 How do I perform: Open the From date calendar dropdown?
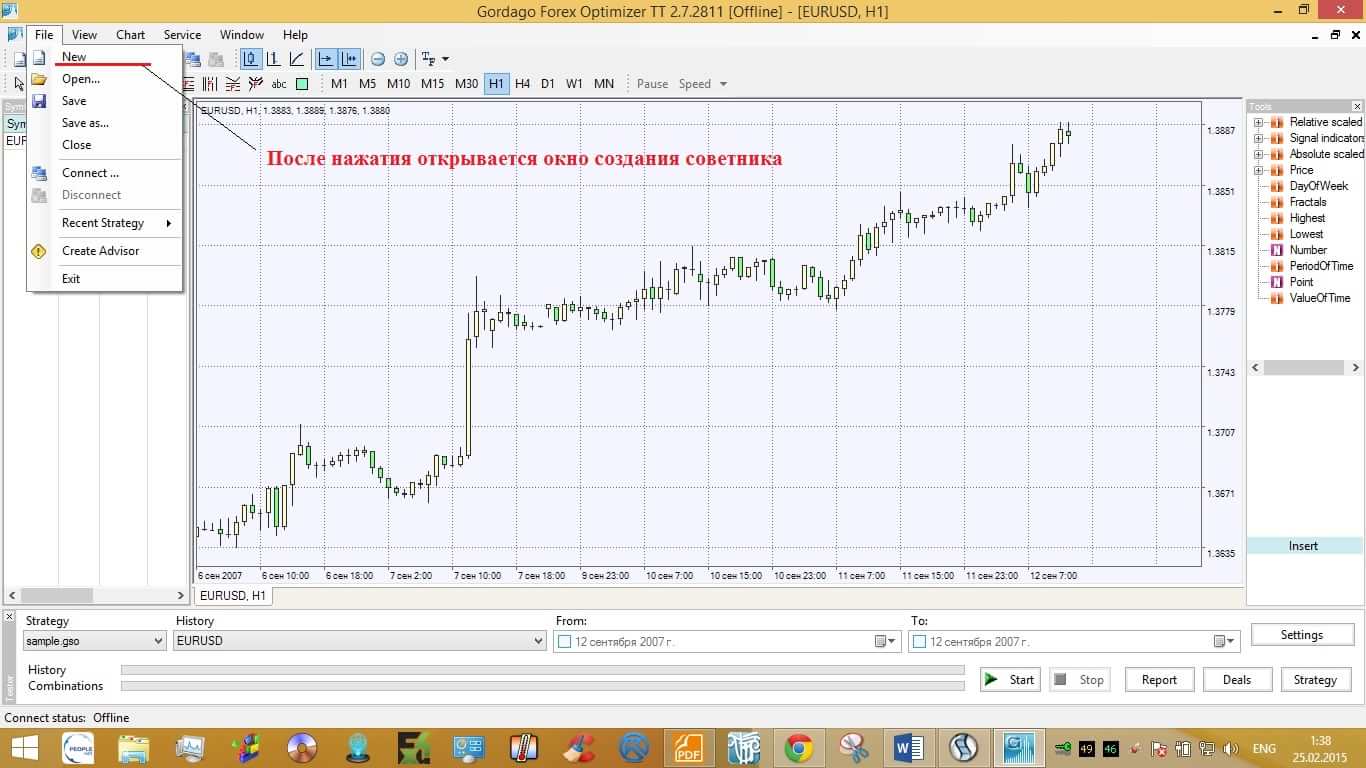click(886, 641)
